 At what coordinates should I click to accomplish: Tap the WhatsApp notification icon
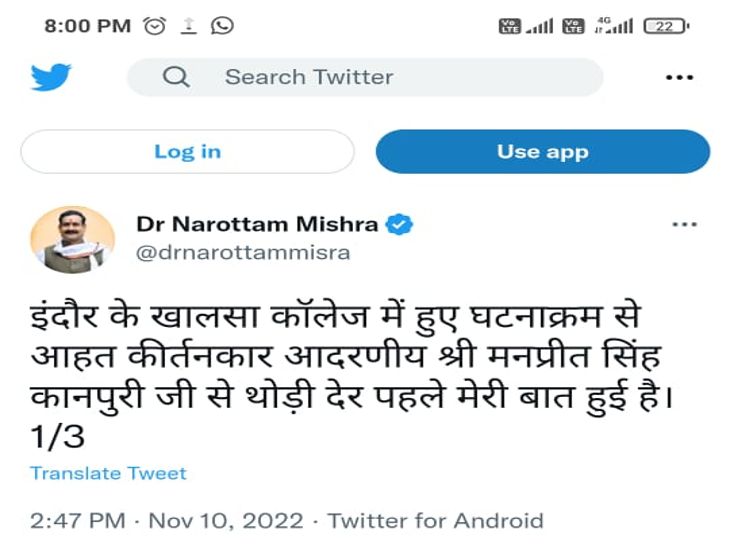pos(223,26)
